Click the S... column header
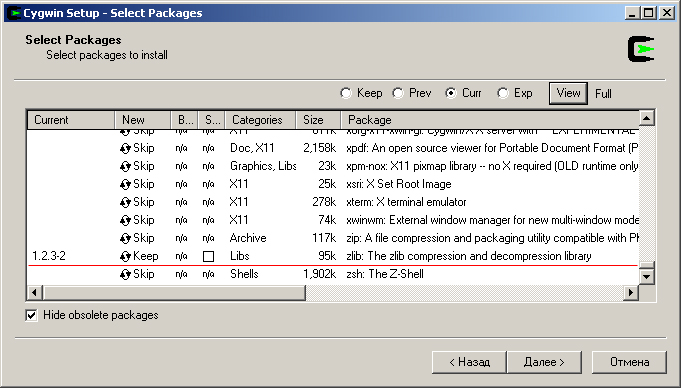681x388 pixels. click(212, 120)
